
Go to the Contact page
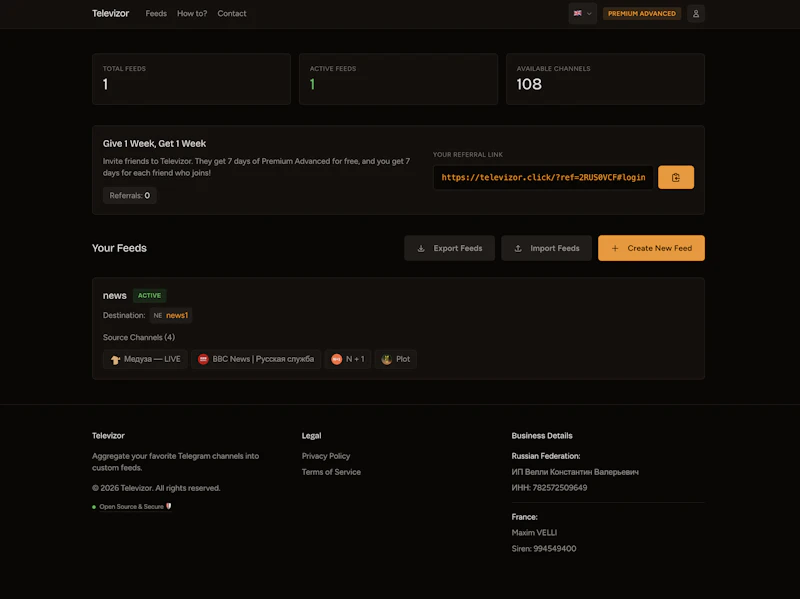tap(232, 14)
